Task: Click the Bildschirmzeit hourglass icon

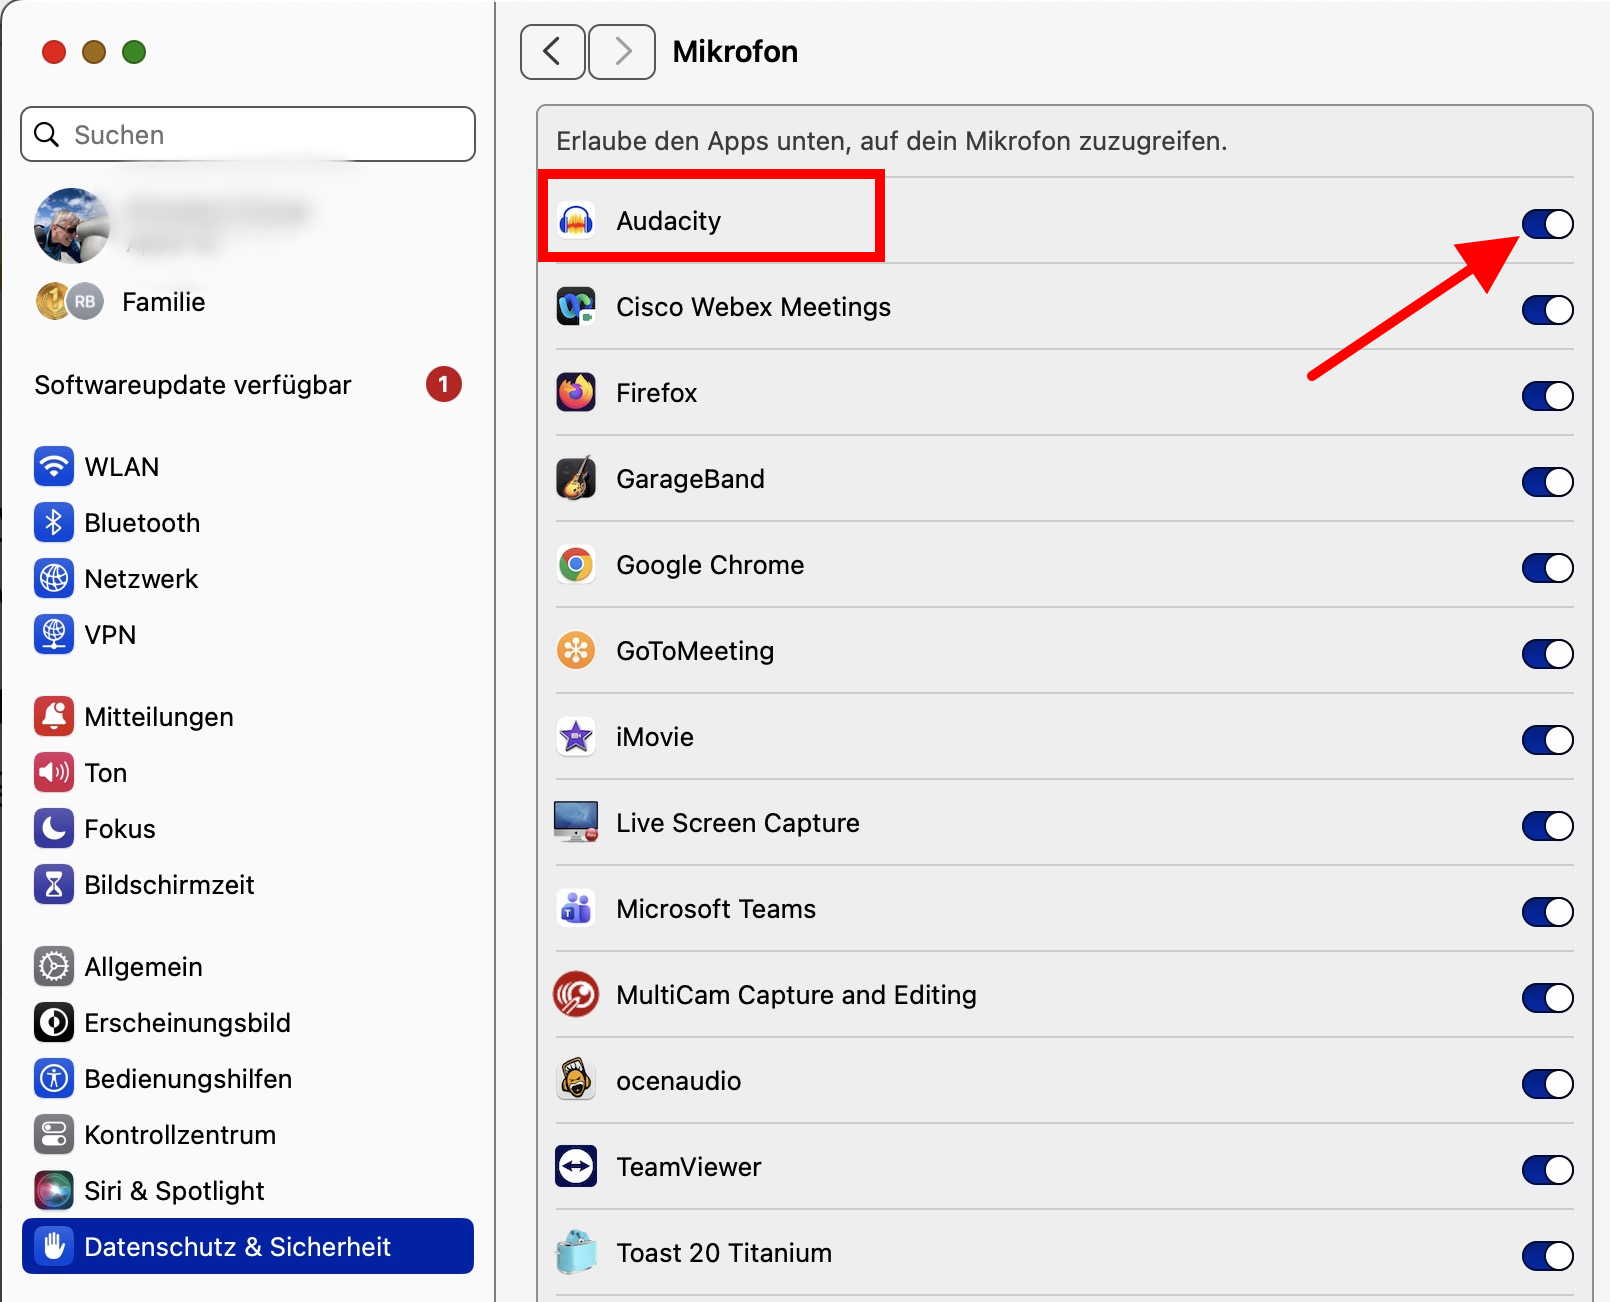Action: 54,884
